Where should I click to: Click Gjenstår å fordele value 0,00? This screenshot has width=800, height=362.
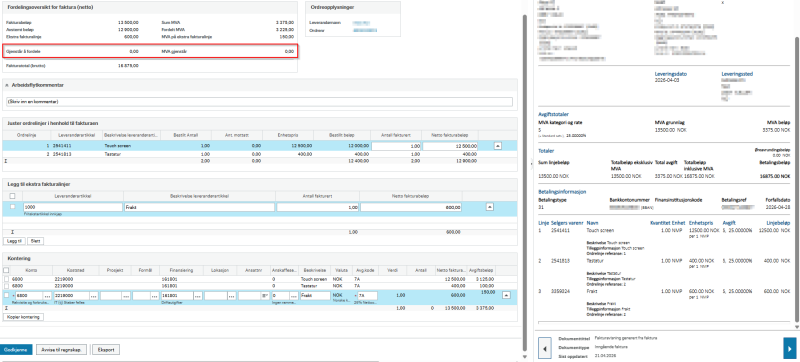point(134,51)
